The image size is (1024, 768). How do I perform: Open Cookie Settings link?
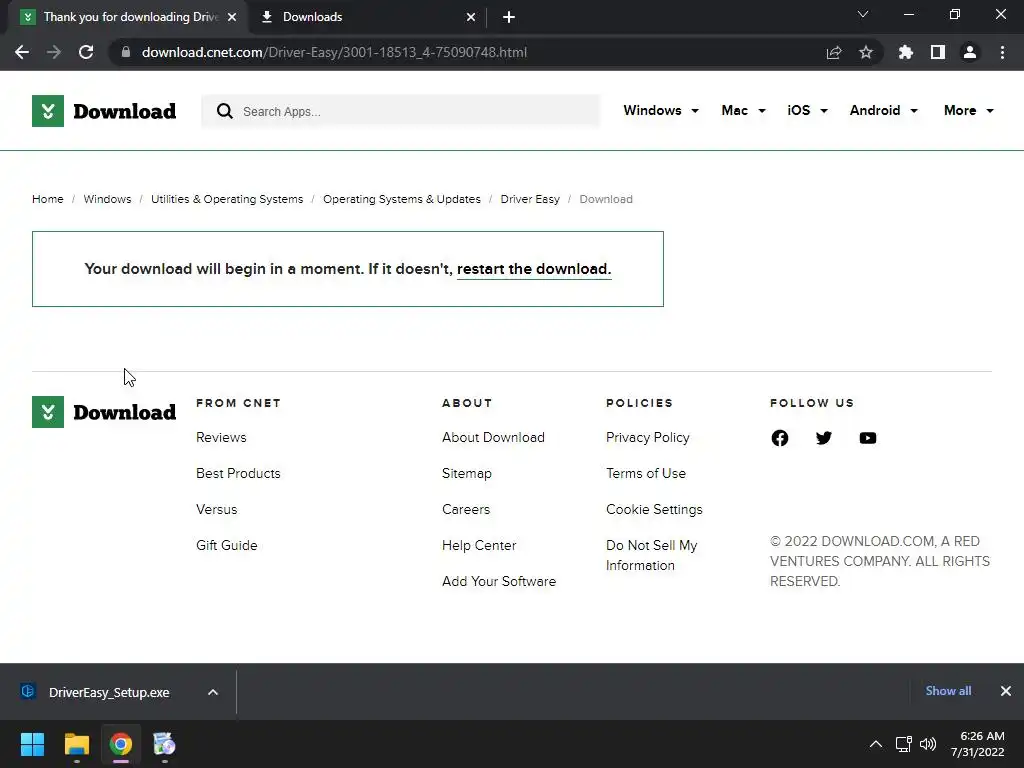coord(654,509)
